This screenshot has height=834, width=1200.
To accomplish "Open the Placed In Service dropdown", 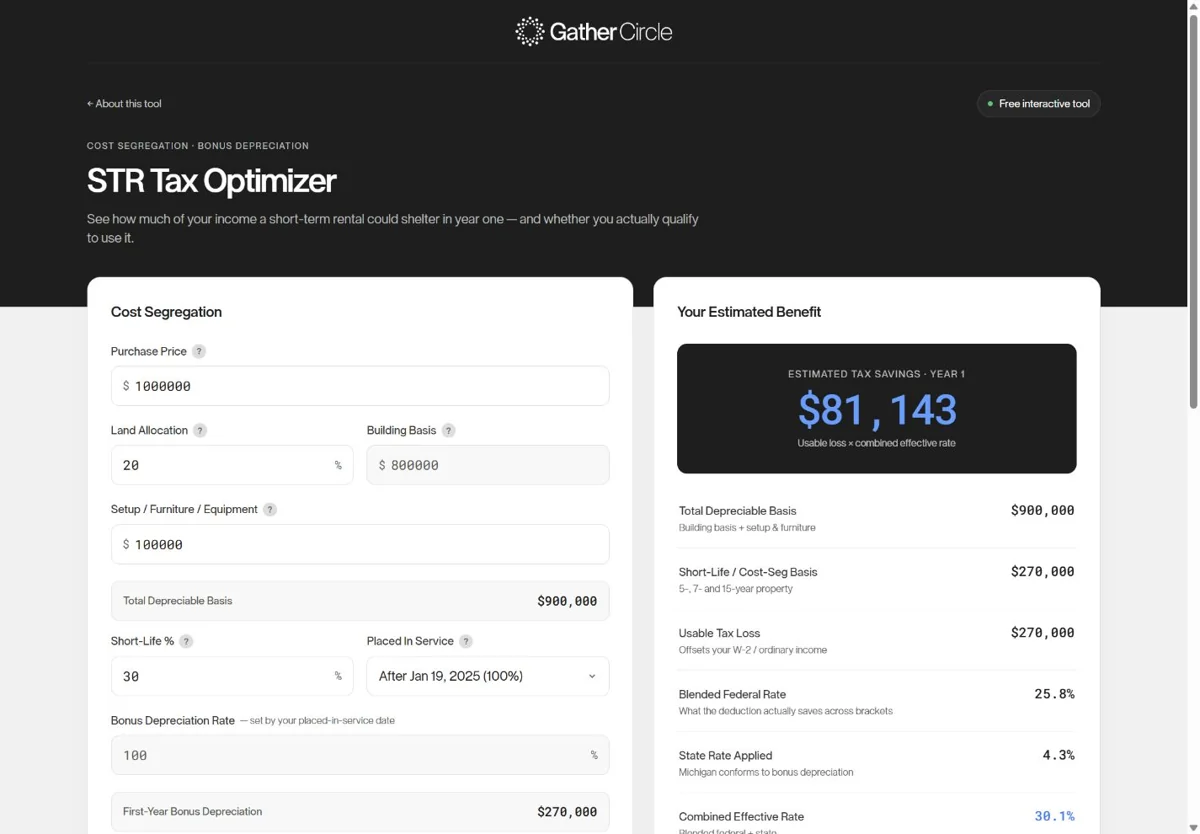I will (x=488, y=676).
